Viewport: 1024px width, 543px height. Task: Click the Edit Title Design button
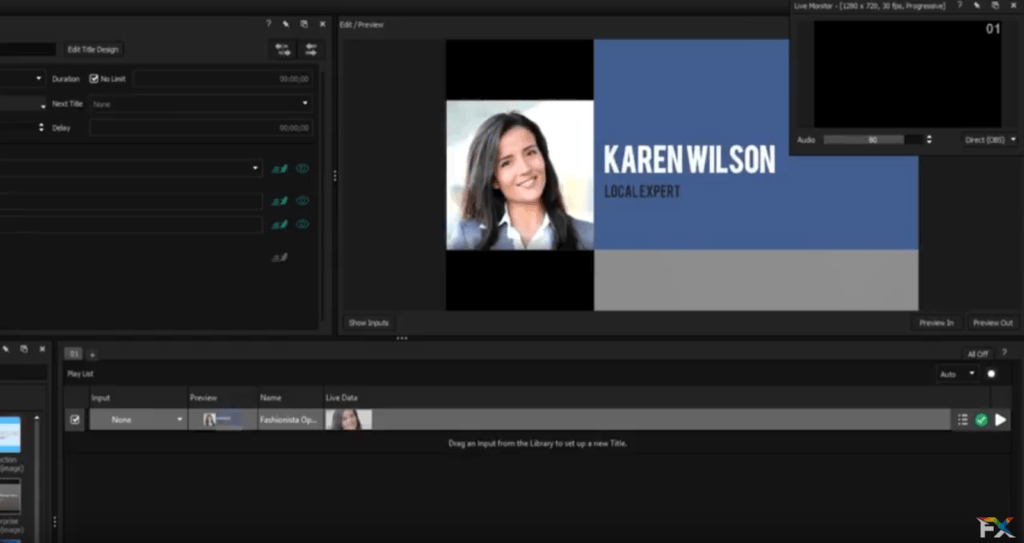click(93, 49)
